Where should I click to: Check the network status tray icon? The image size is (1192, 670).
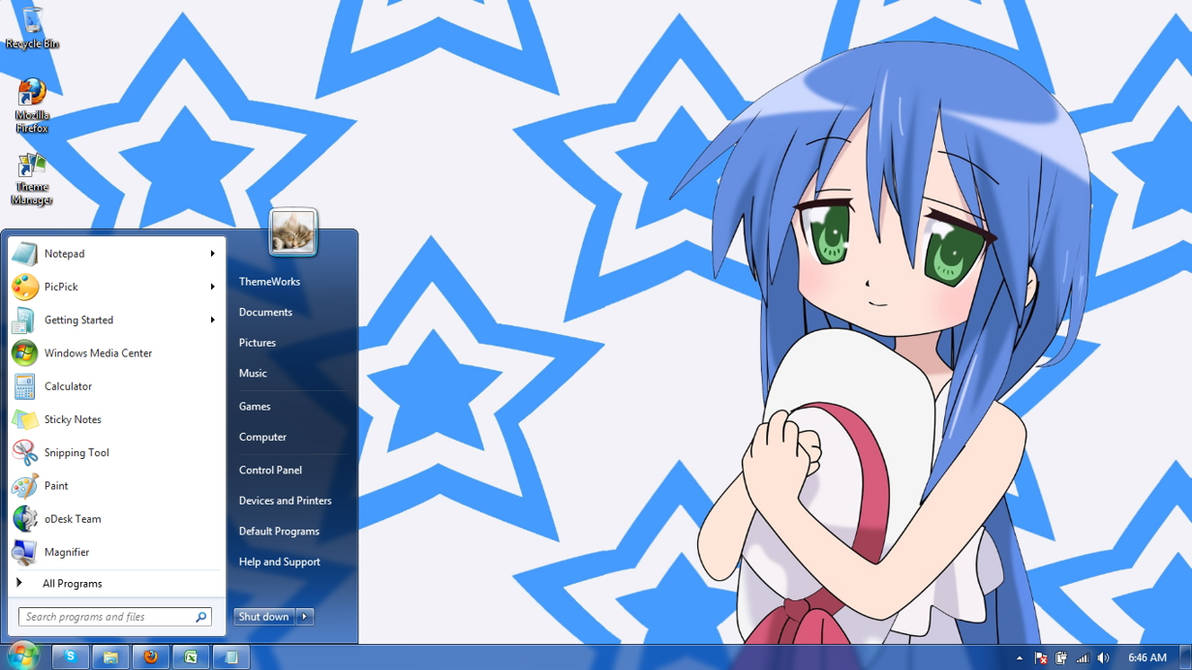pos(1082,658)
